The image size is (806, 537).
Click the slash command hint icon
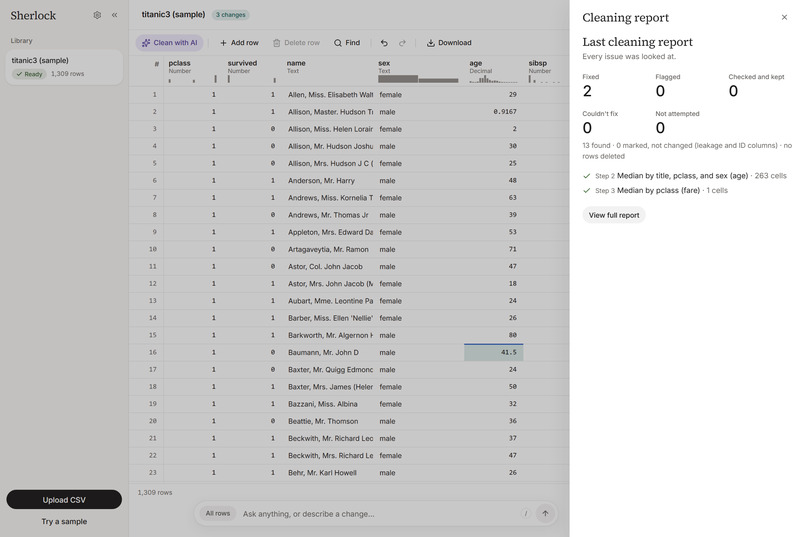pyautogui.click(x=525, y=513)
